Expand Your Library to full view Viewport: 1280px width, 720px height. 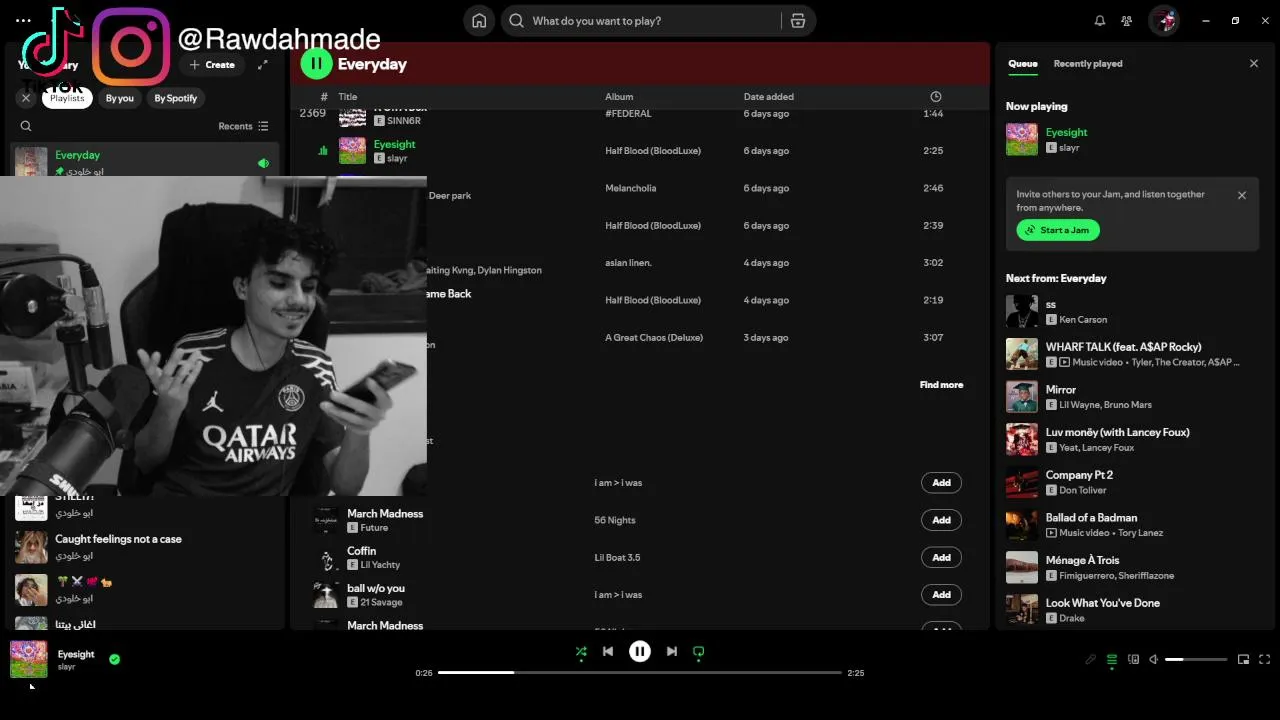tap(263, 65)
